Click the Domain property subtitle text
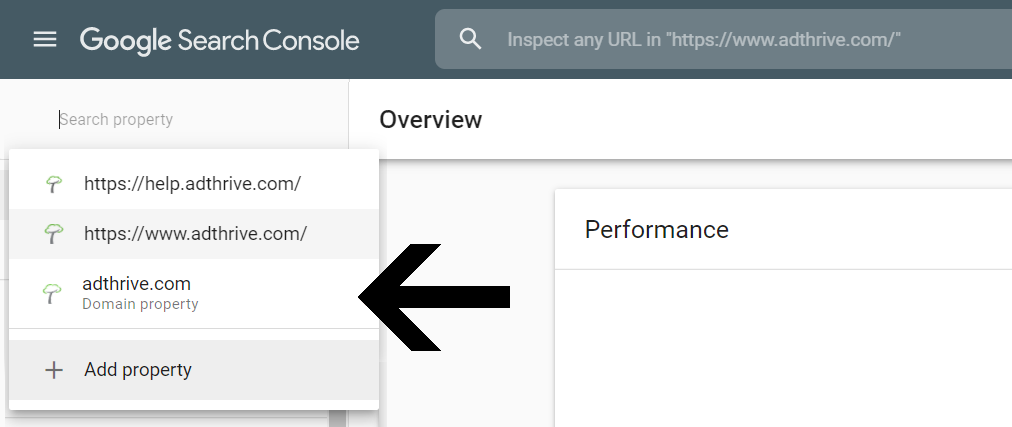Image resolution: width=1012 pixels, height=427 pixels. click(140, 304)
